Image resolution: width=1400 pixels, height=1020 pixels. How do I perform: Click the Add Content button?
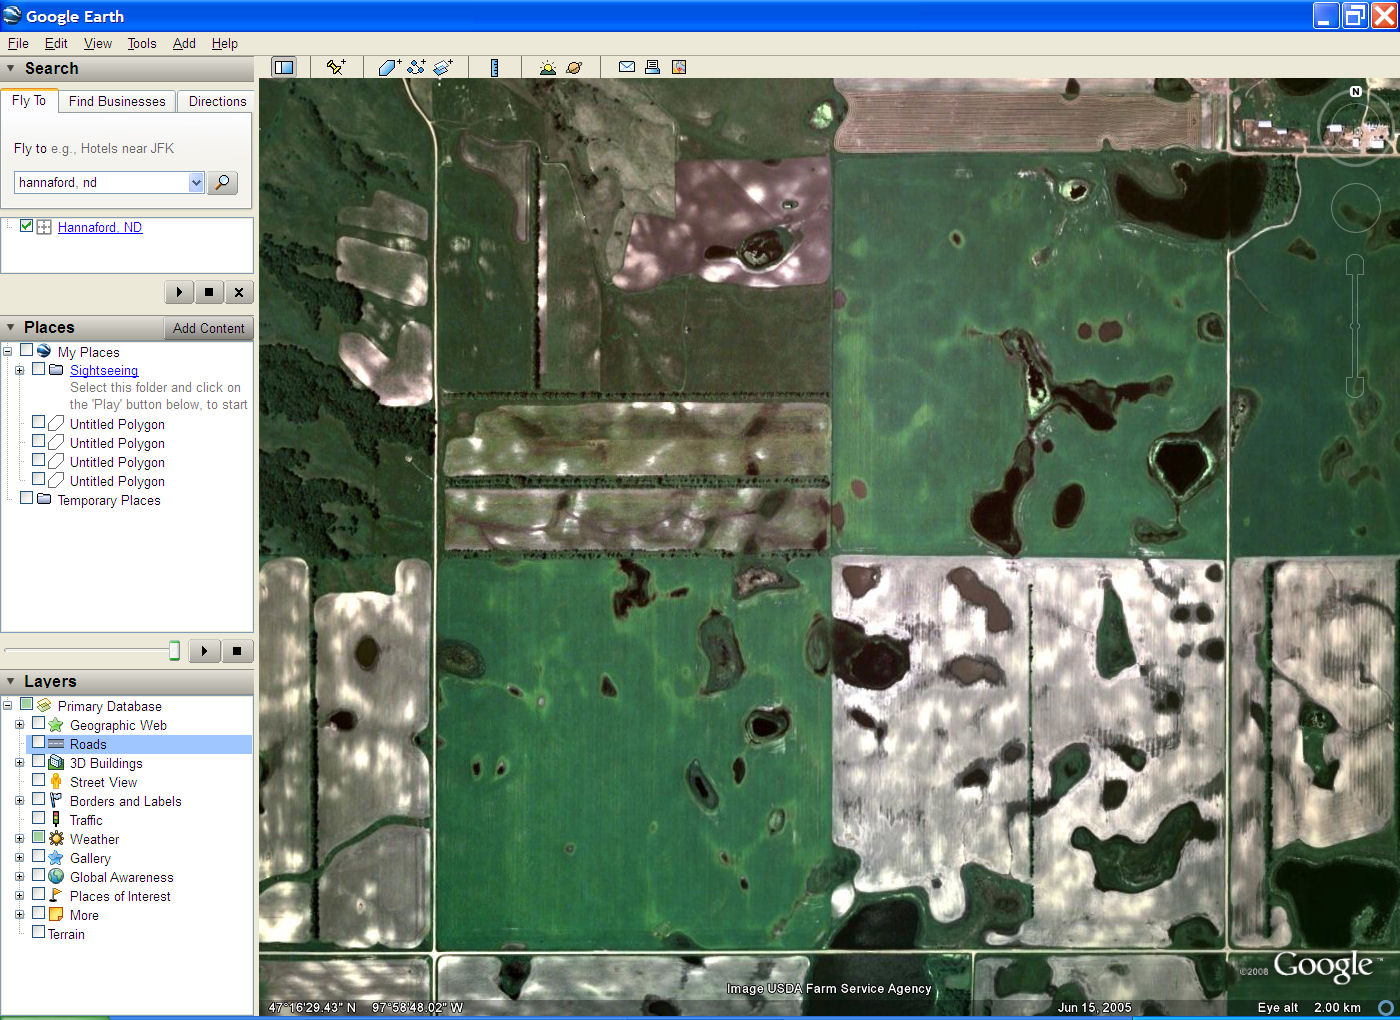click(208, 328)
